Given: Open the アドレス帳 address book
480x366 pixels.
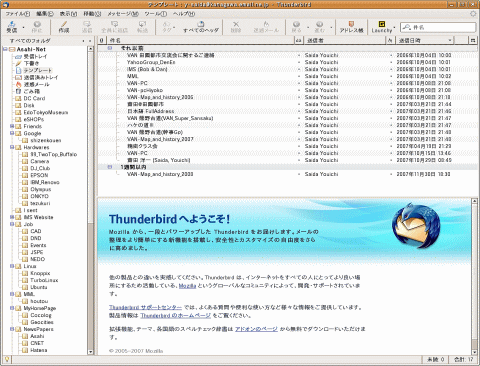Looking at the screenshot, I should 351,27.
